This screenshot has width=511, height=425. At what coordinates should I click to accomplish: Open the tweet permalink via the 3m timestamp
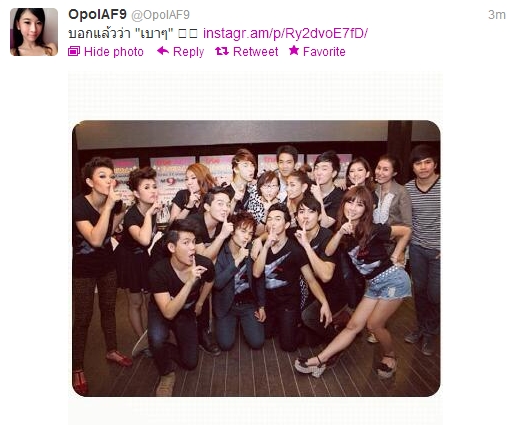497,15
